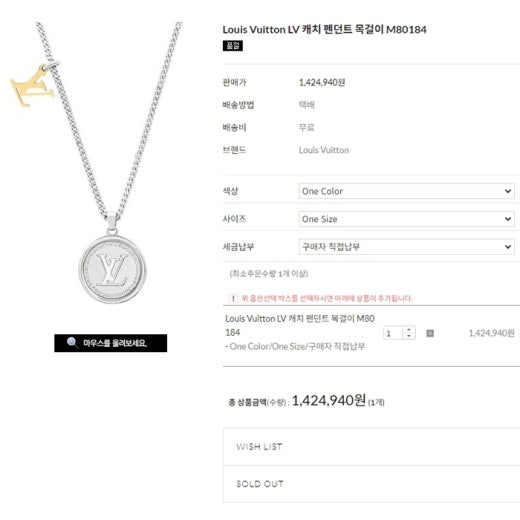Viewport: 520px width, 520px height.
Task: Click the product title ending in M80184
Action: tap(324, 29)
